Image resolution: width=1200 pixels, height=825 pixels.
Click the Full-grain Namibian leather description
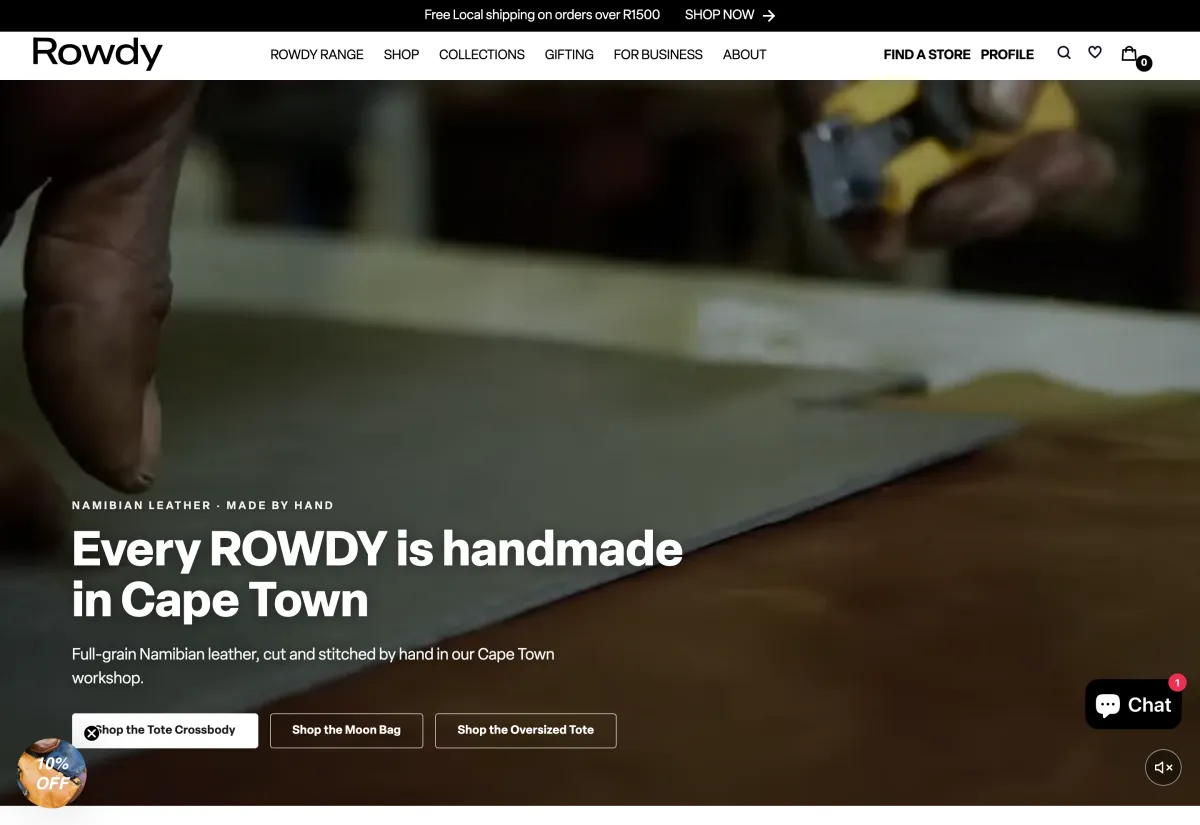point(313,666)
